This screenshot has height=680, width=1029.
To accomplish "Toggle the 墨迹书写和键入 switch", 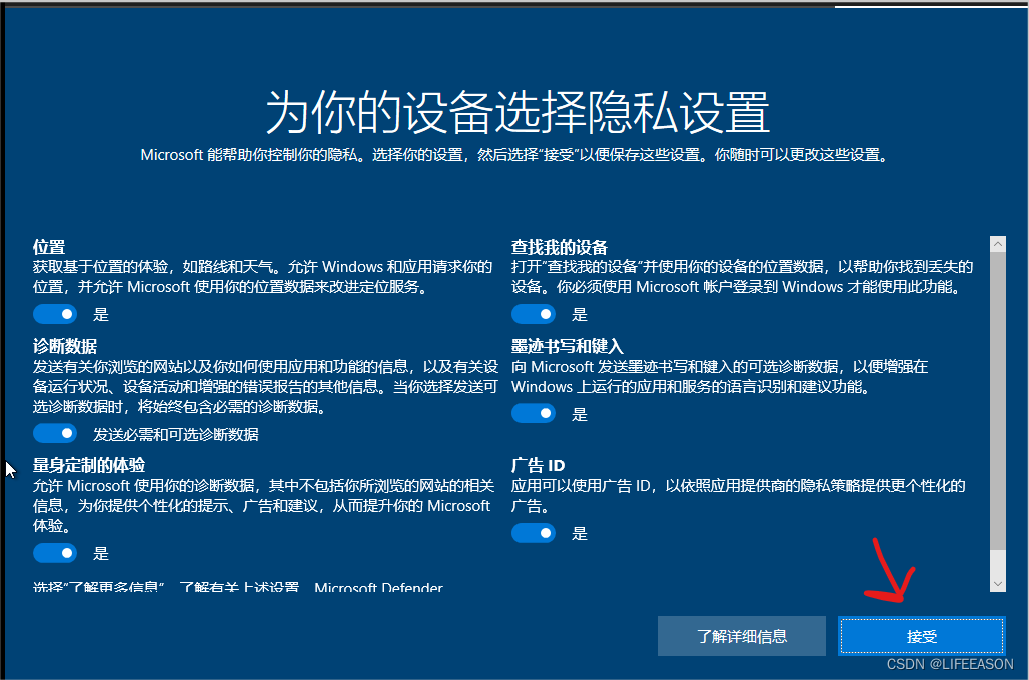I will [534, 414].
